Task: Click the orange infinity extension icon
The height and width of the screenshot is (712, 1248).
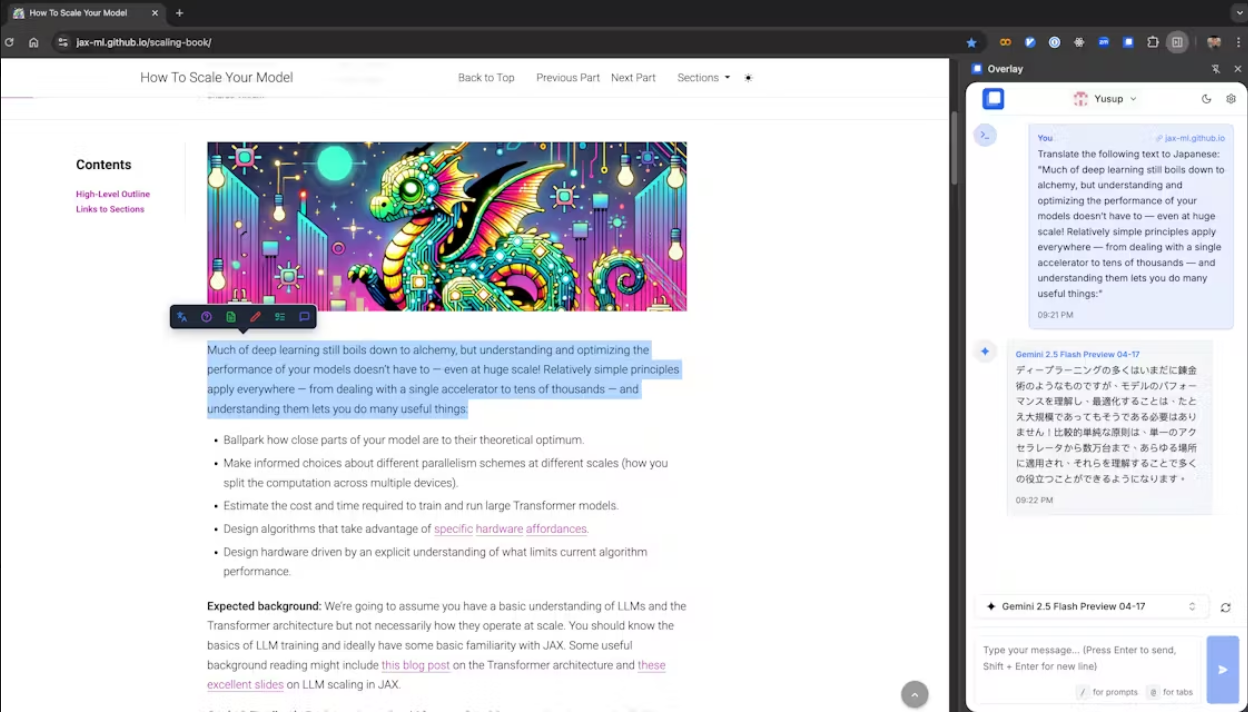Action: 1005,43
